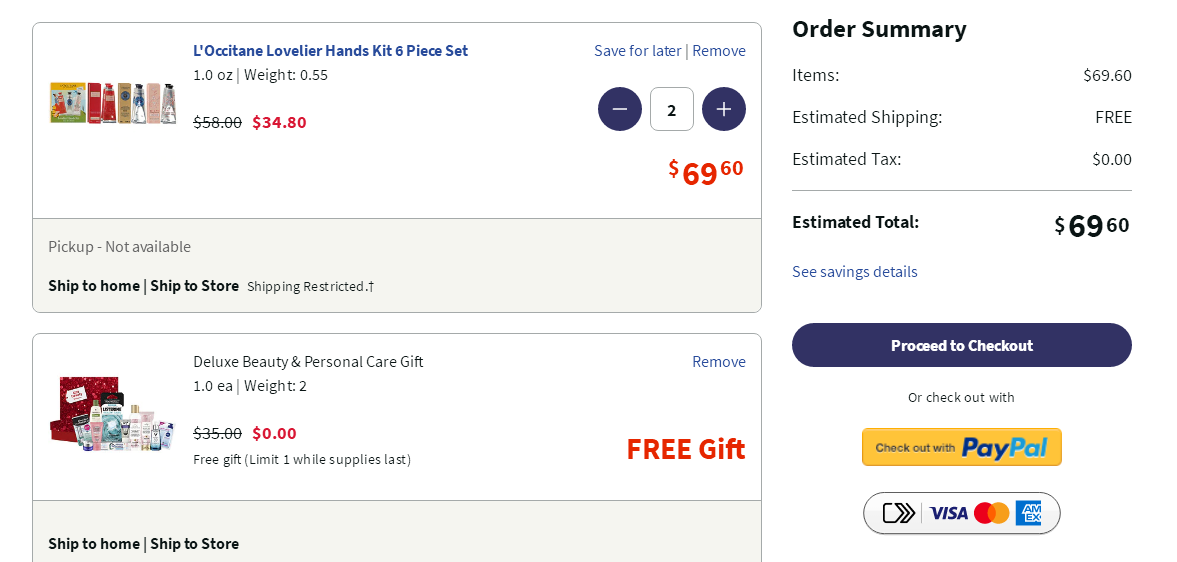Click the quantity field showing 2

(672, 109)
